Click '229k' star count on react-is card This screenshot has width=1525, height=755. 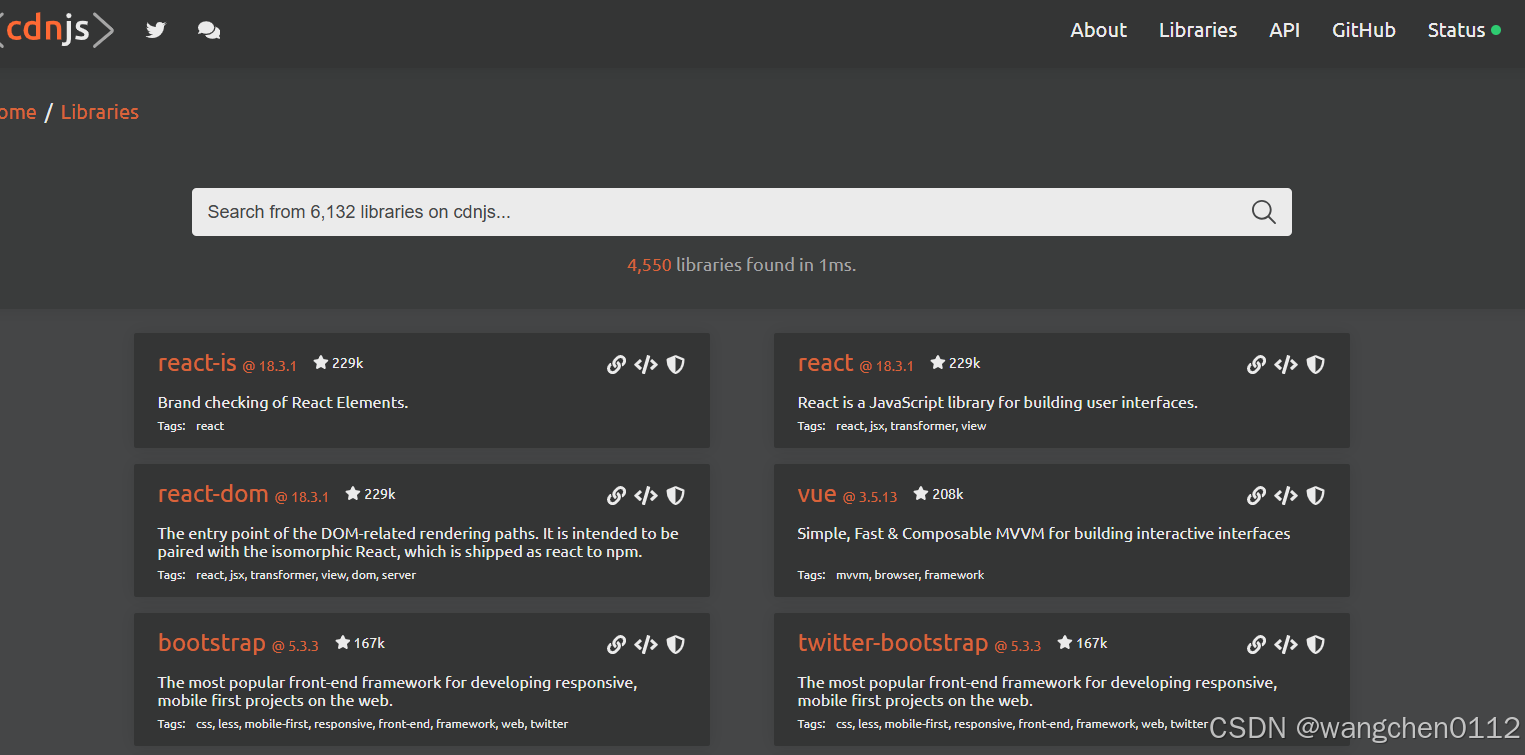pos(347,363)
